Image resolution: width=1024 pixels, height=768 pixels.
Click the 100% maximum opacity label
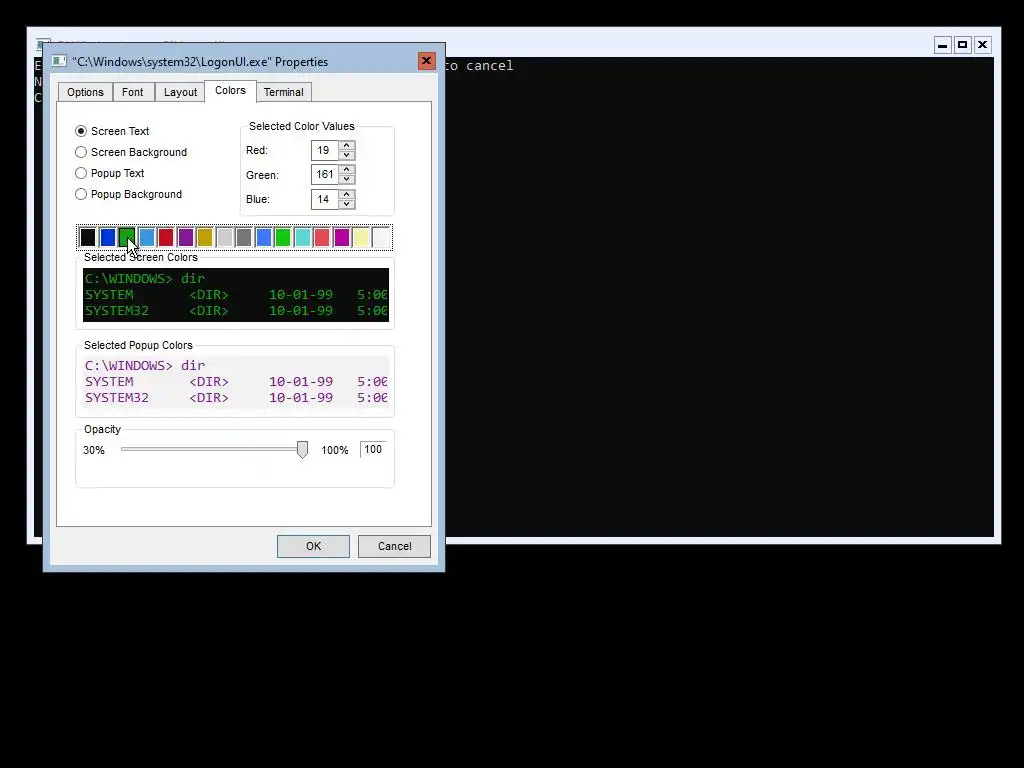[x=334, y=450]
